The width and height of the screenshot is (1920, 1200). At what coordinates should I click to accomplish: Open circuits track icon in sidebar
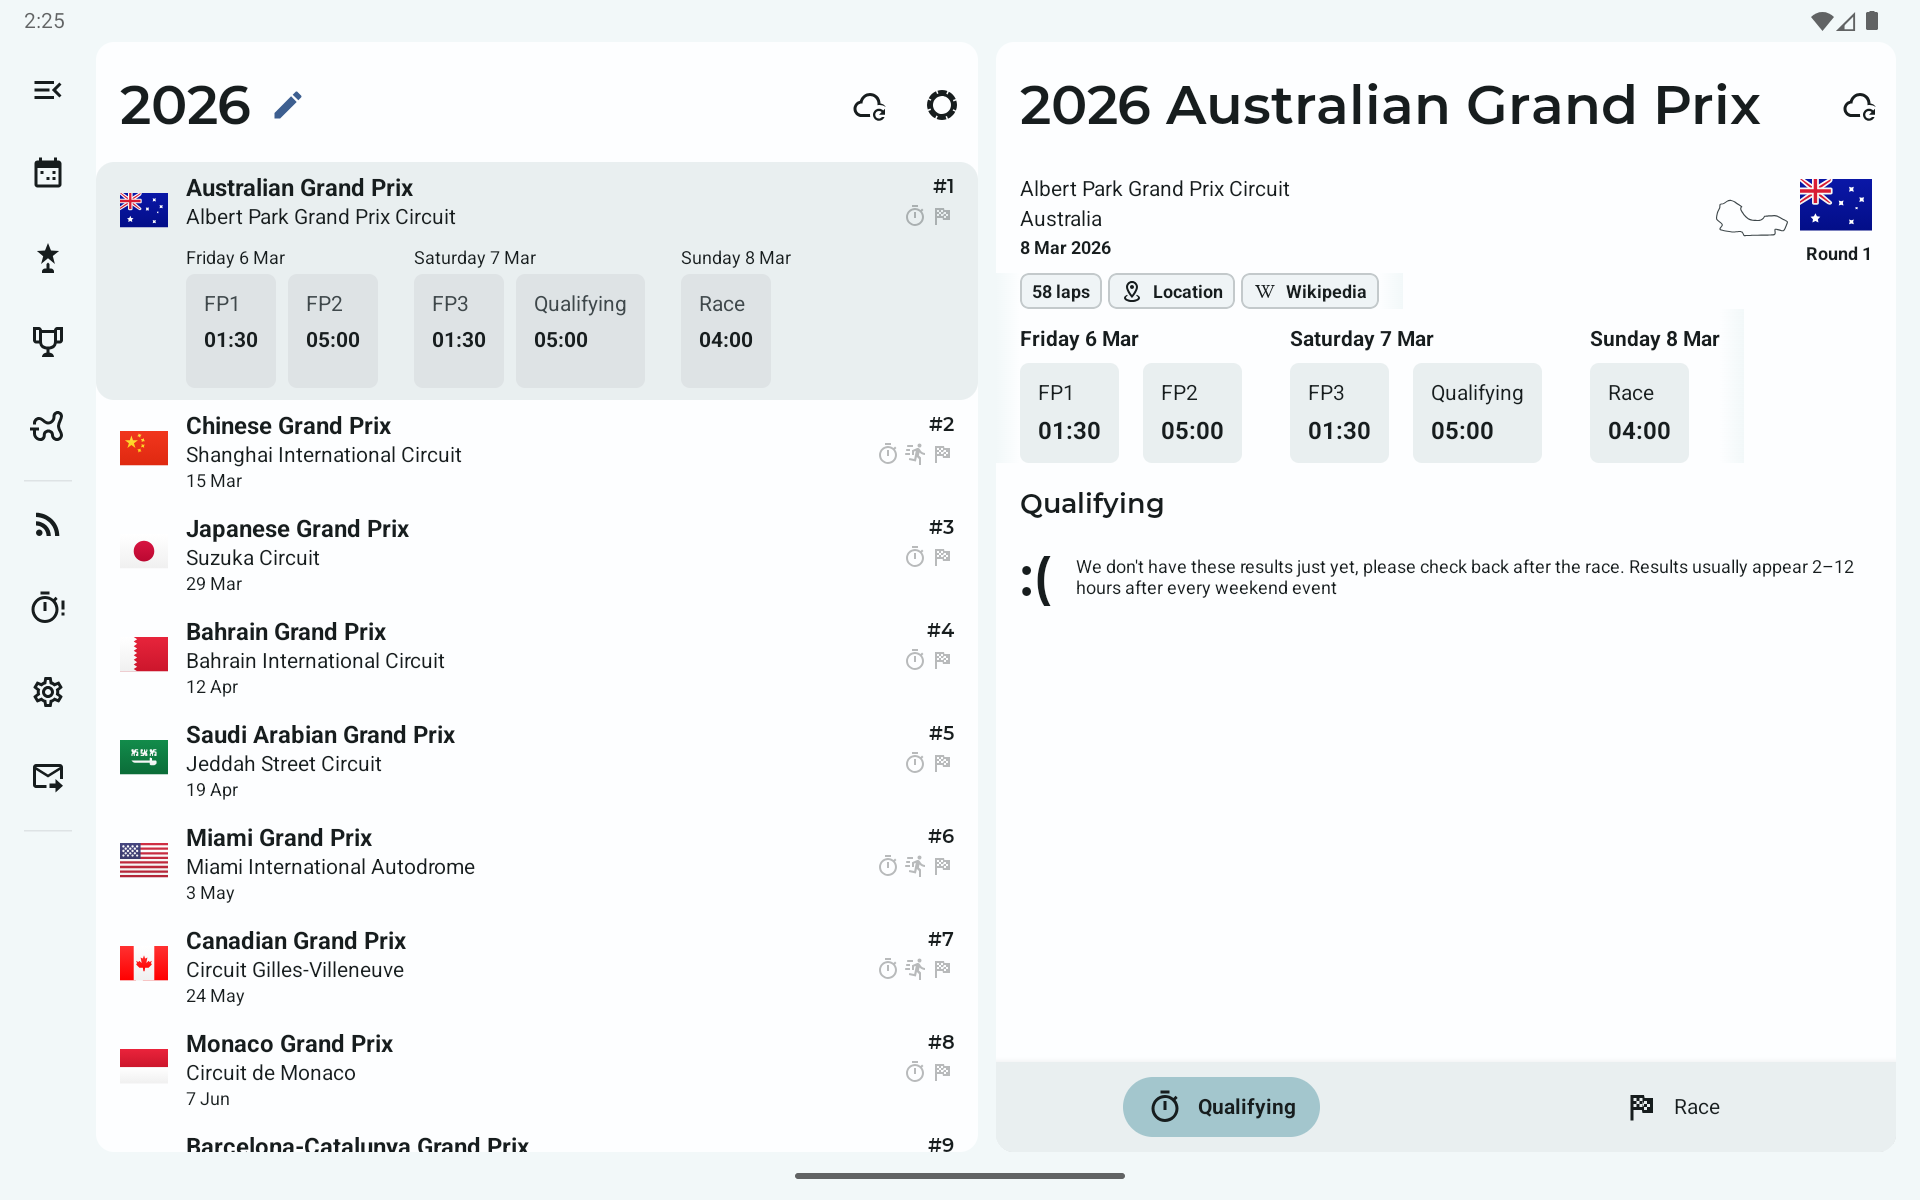(47, 426)
